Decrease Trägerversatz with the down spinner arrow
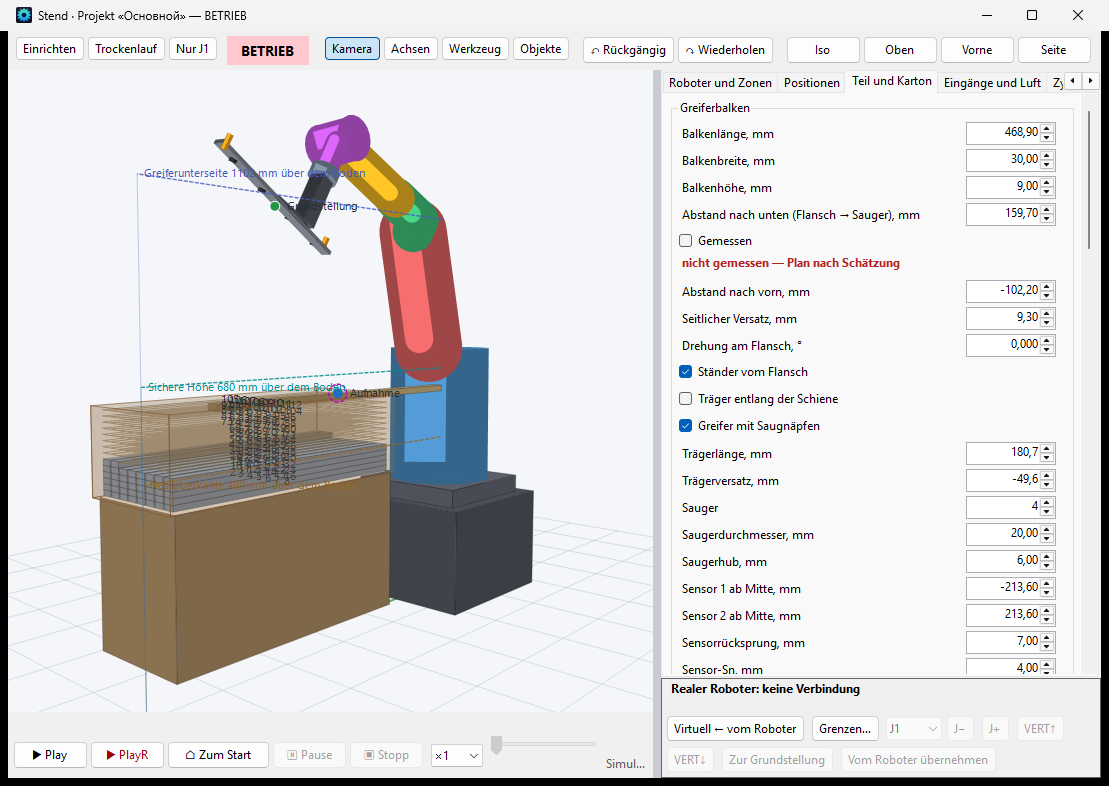 tap(1047, 485)
